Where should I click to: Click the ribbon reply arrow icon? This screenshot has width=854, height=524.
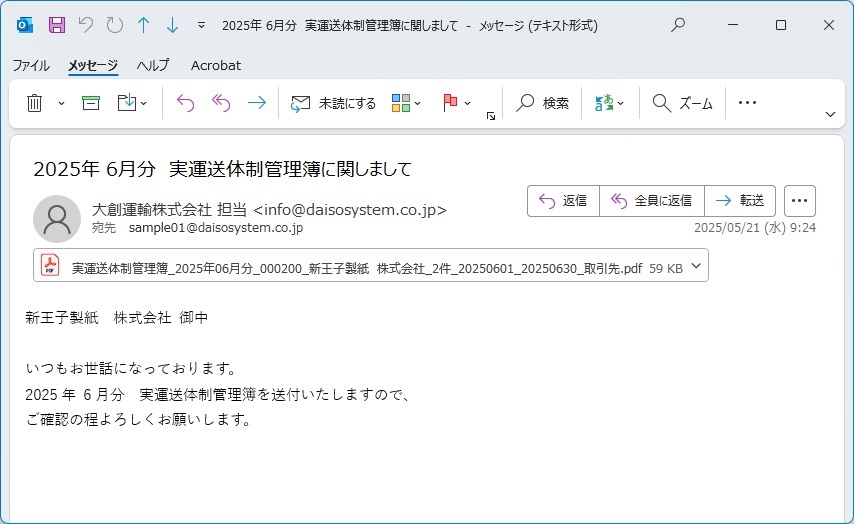[x=185, y=103]
